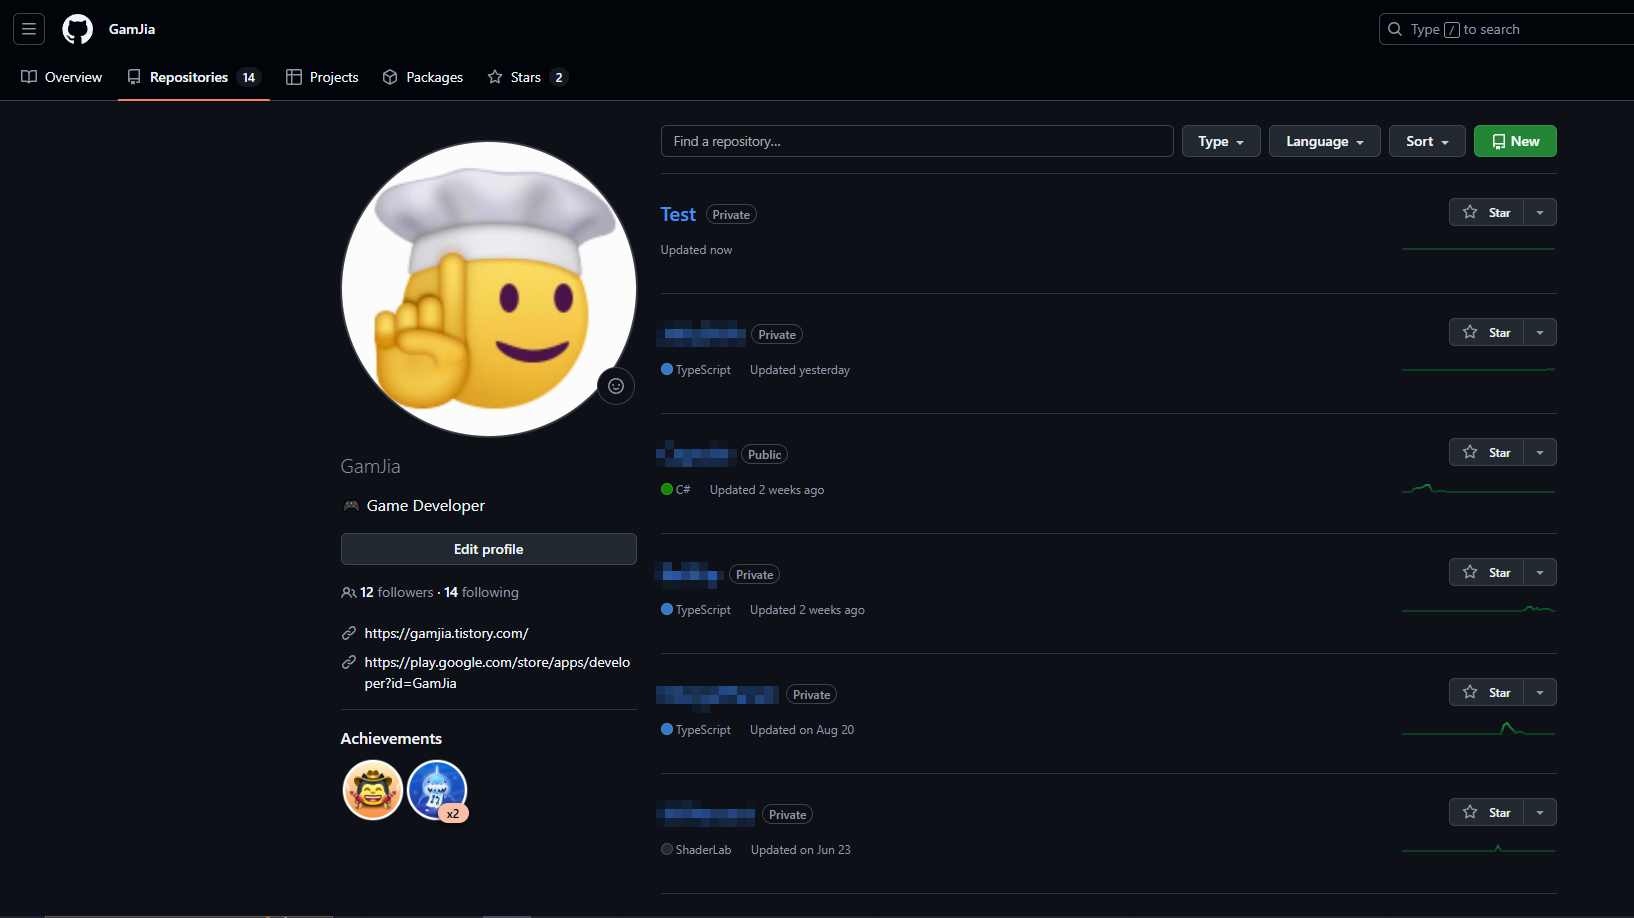Viewport: 1634px width, 918px height.
Task: Set status via smiley emoji icon
Action: coord(616,386)
